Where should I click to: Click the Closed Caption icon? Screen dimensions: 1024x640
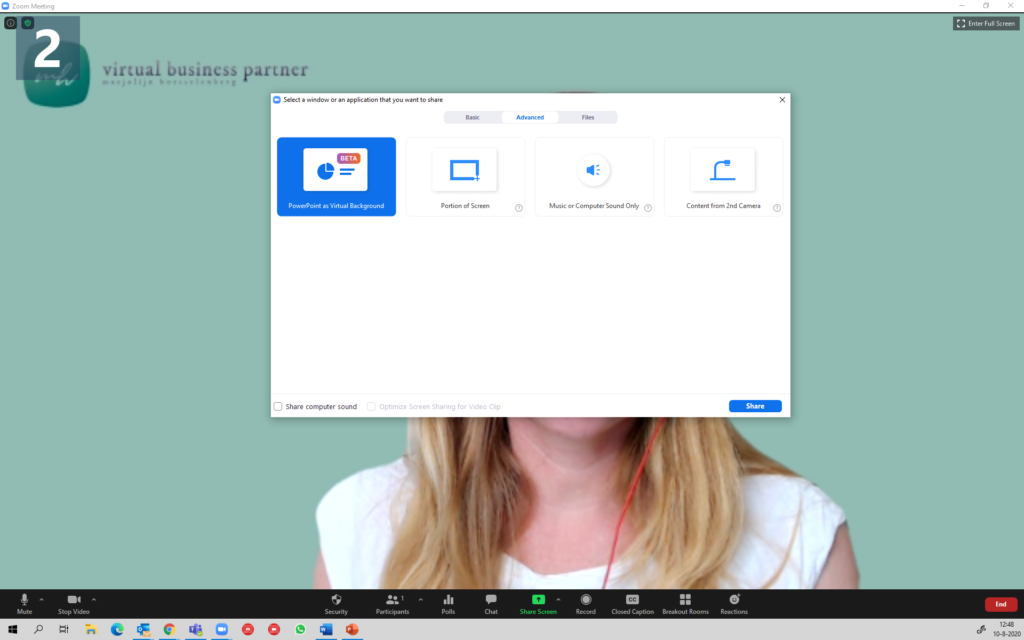point(632,600)
